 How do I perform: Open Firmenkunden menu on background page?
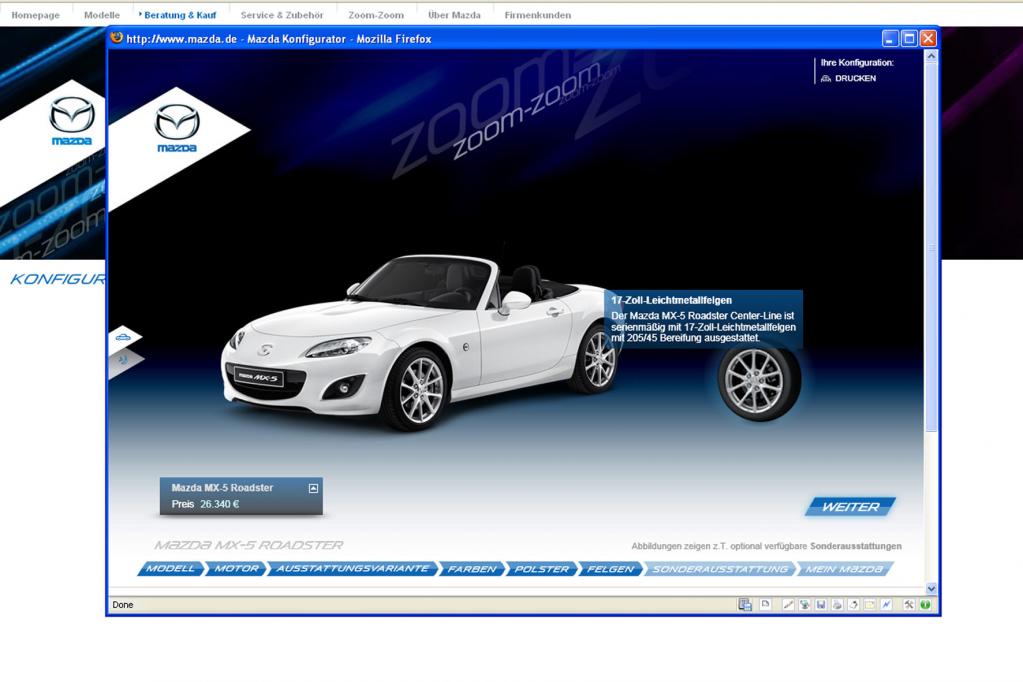[x=538, y=15]
